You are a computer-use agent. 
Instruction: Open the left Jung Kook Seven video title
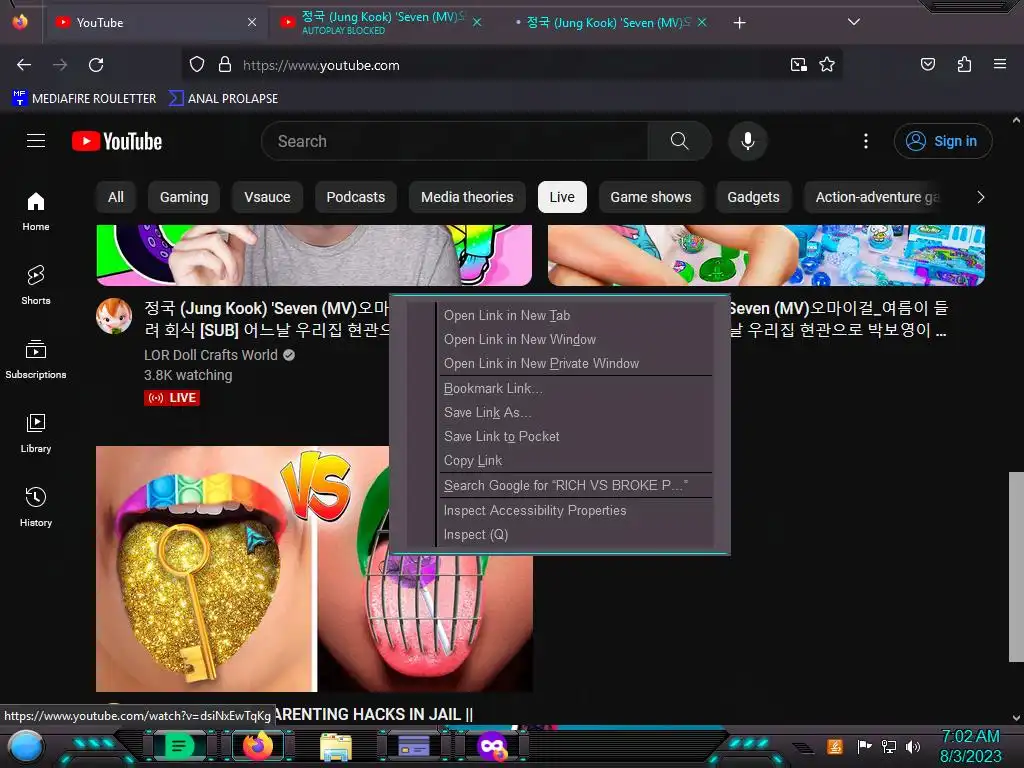point(268,319)
